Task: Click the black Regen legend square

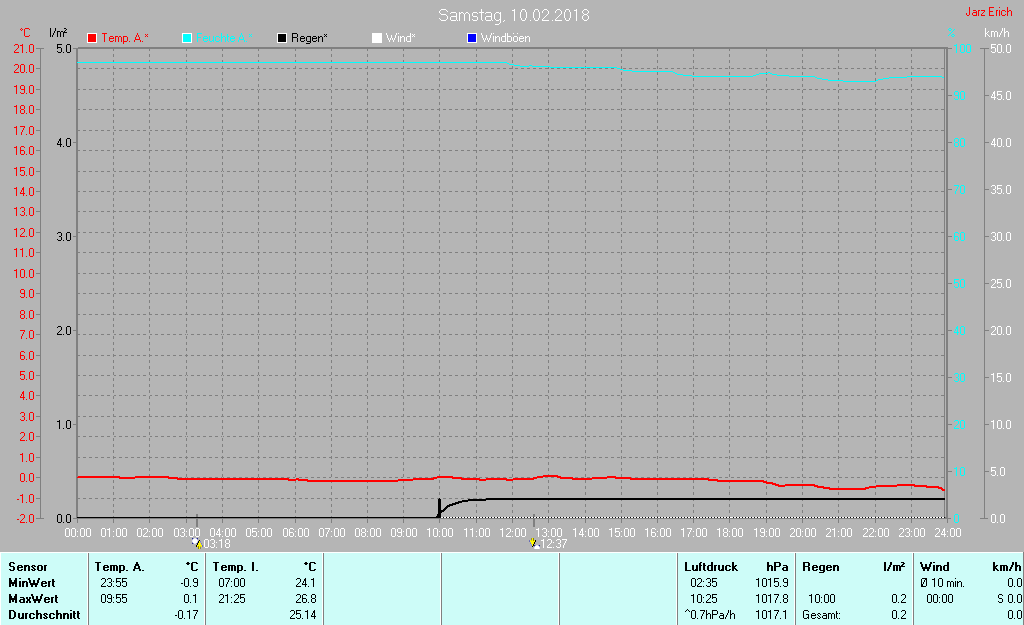Action: pyautogui.click(x=282, y=38)
